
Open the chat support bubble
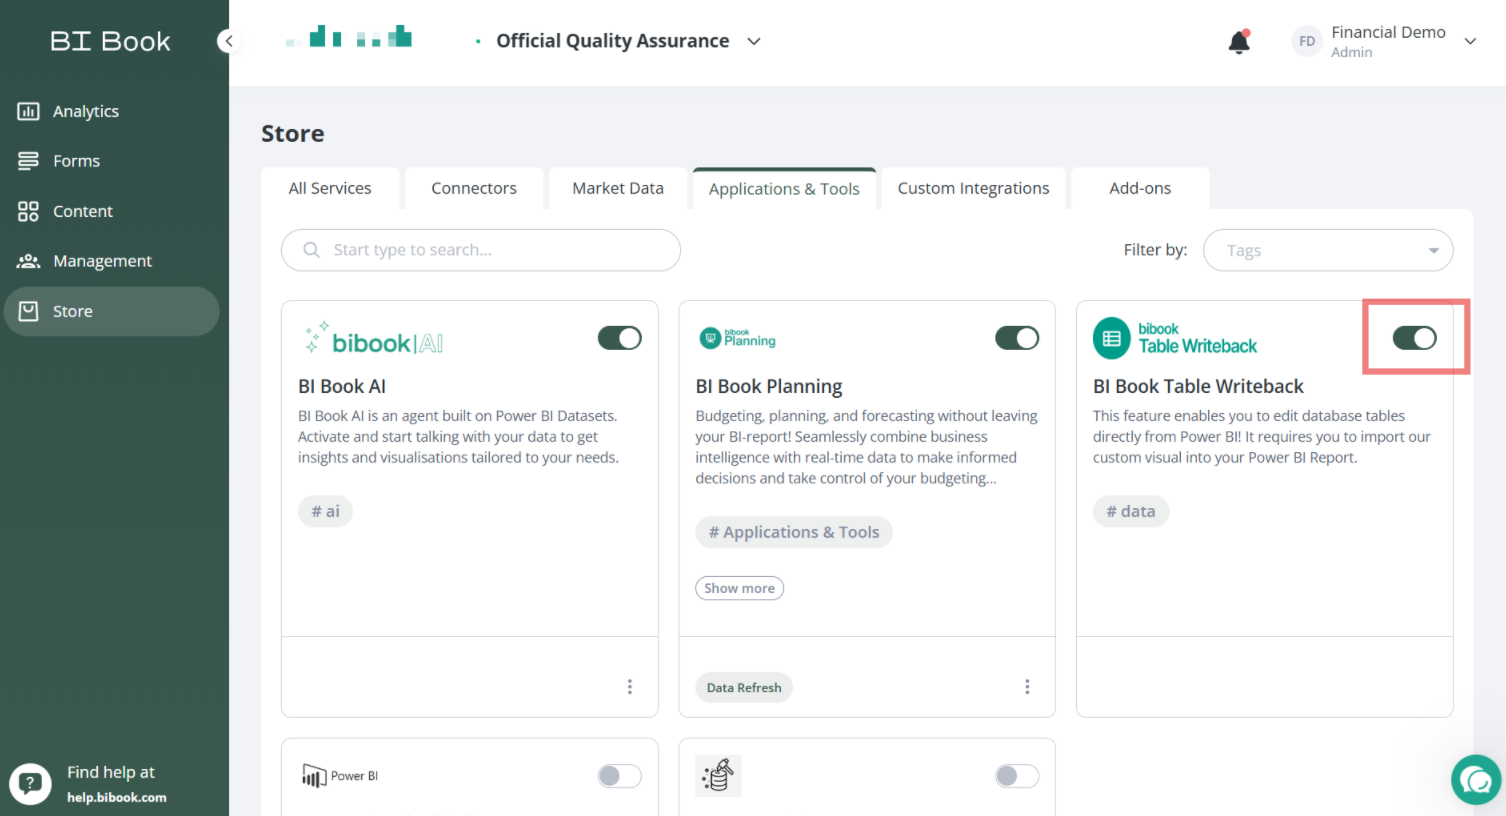(x=1476, y=780)
